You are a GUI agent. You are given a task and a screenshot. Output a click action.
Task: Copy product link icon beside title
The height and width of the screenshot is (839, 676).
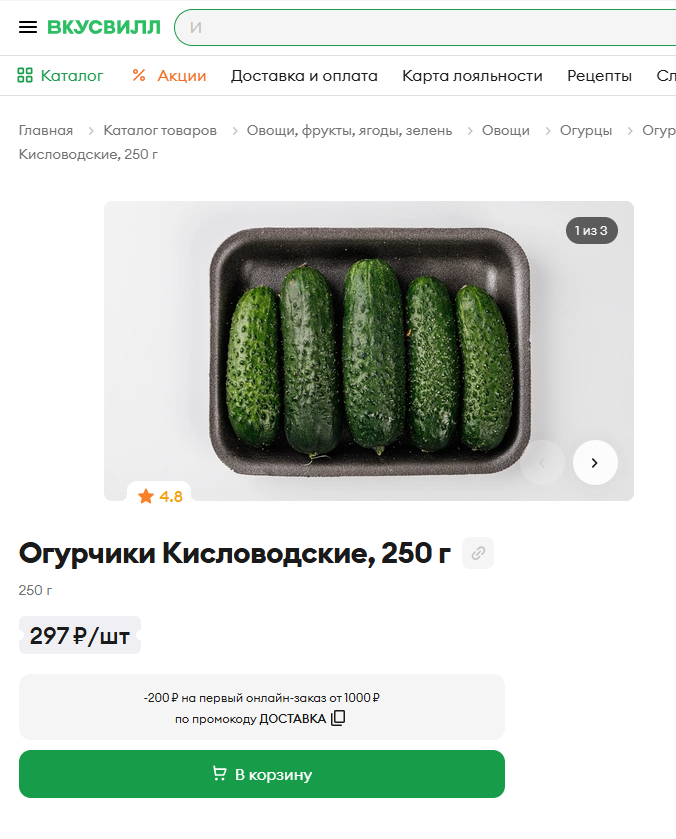(x=478, y=553)
